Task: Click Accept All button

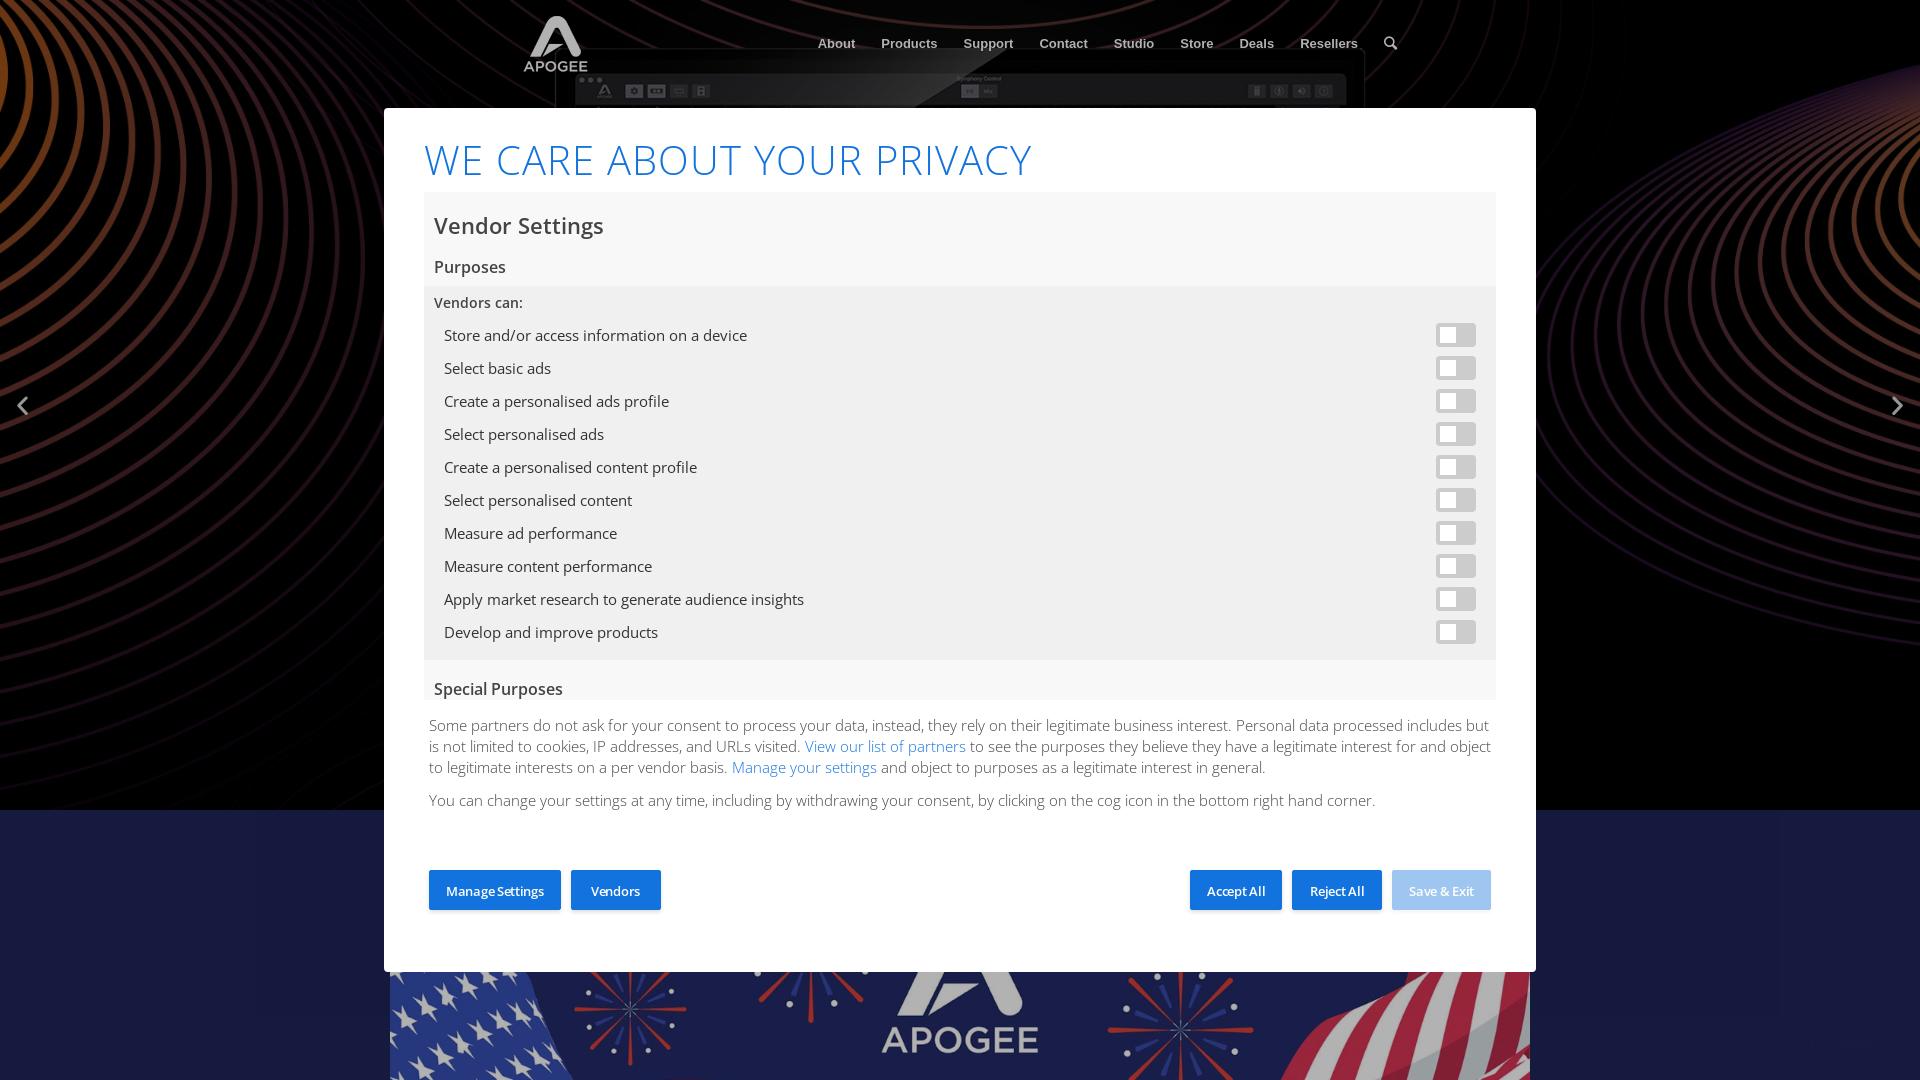Action: (x=1236, y=890)
